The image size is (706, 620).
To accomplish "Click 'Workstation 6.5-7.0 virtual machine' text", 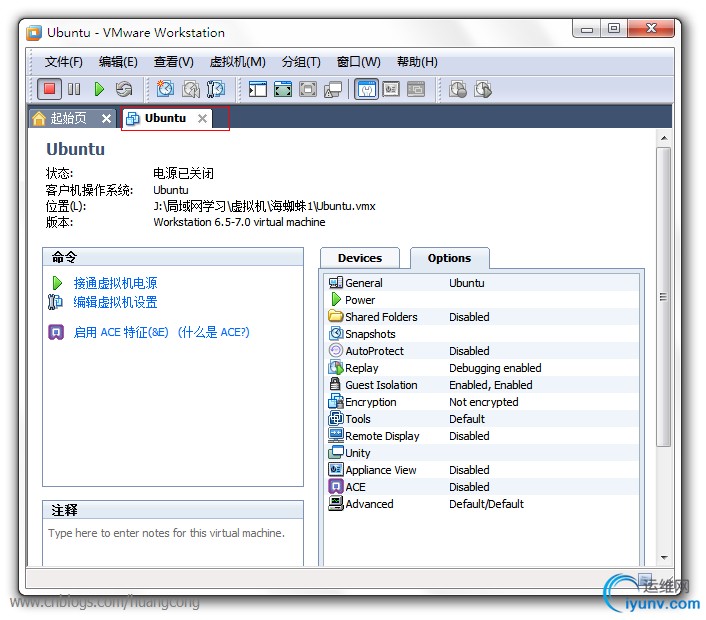I will (239, 222).
